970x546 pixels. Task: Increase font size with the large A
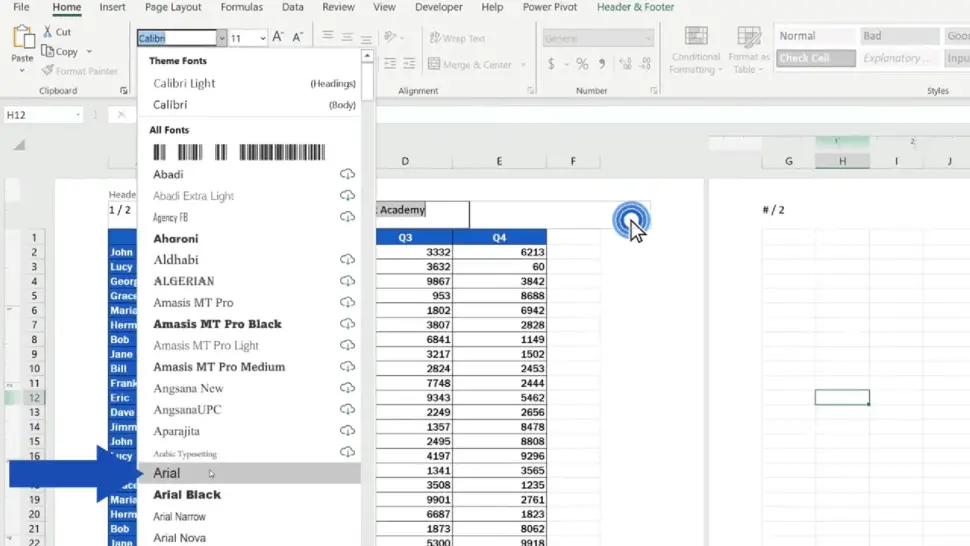(x=278, y=38)
